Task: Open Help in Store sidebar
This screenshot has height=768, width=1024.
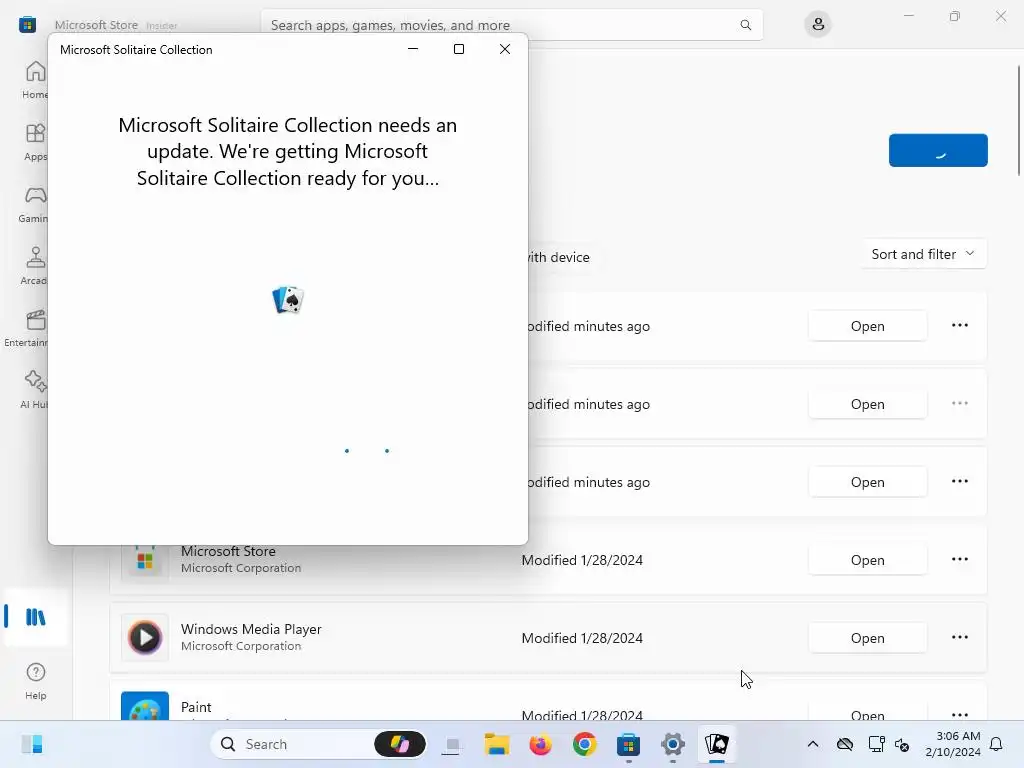Action: (x=35, y=681)
